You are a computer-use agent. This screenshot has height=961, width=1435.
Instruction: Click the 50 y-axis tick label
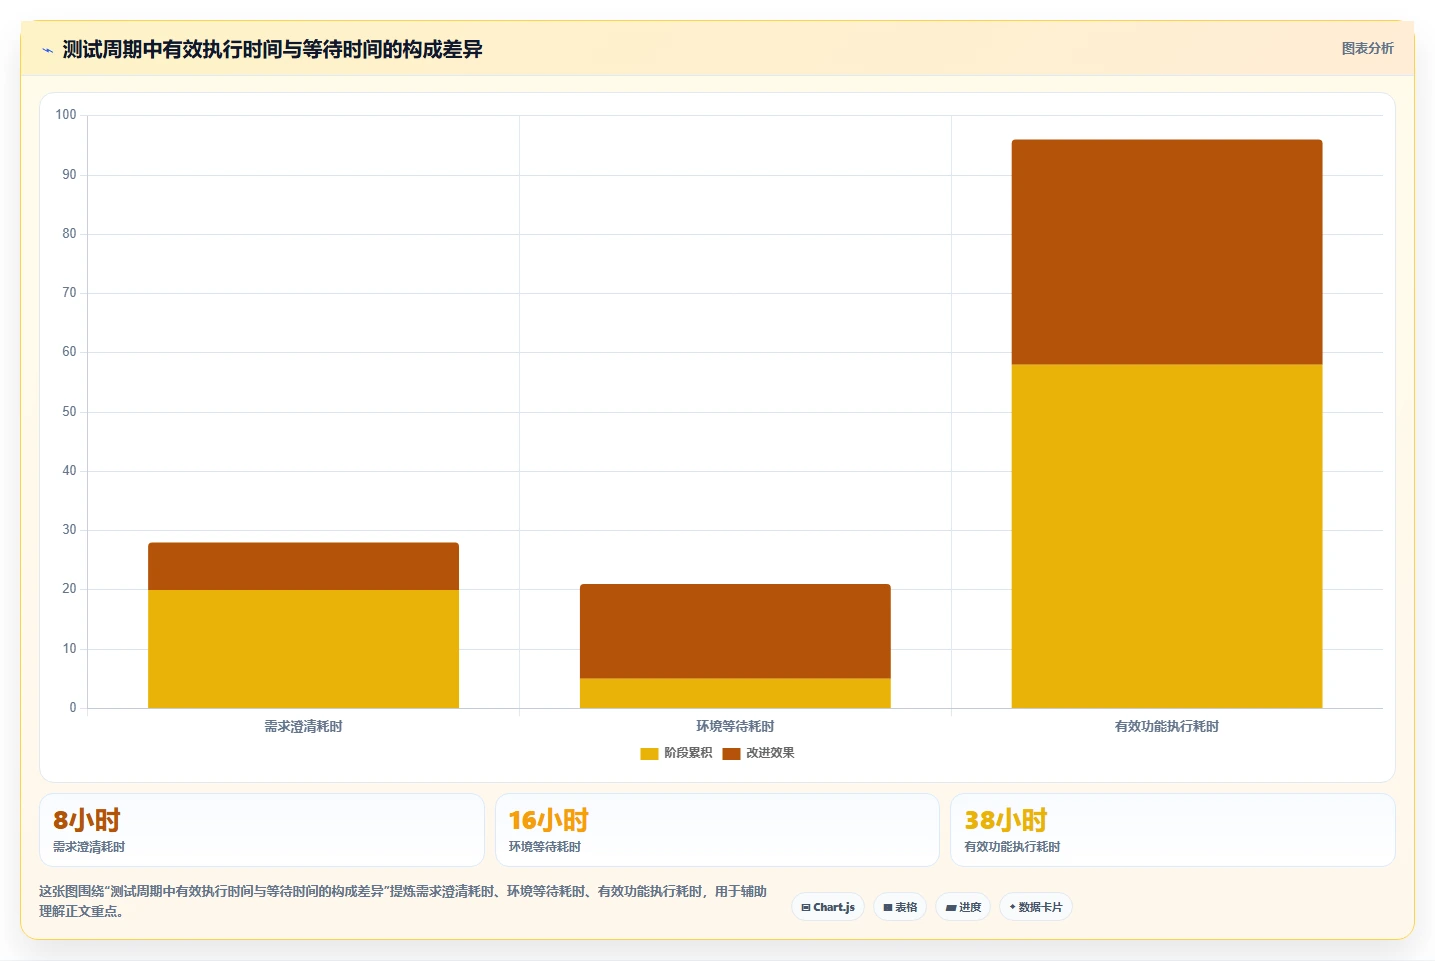[69, 411]
